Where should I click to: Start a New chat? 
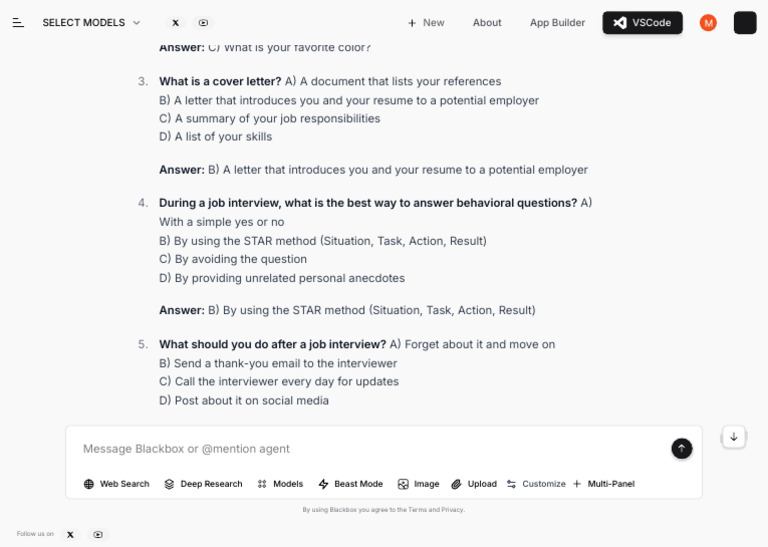(x=425, y=23)
